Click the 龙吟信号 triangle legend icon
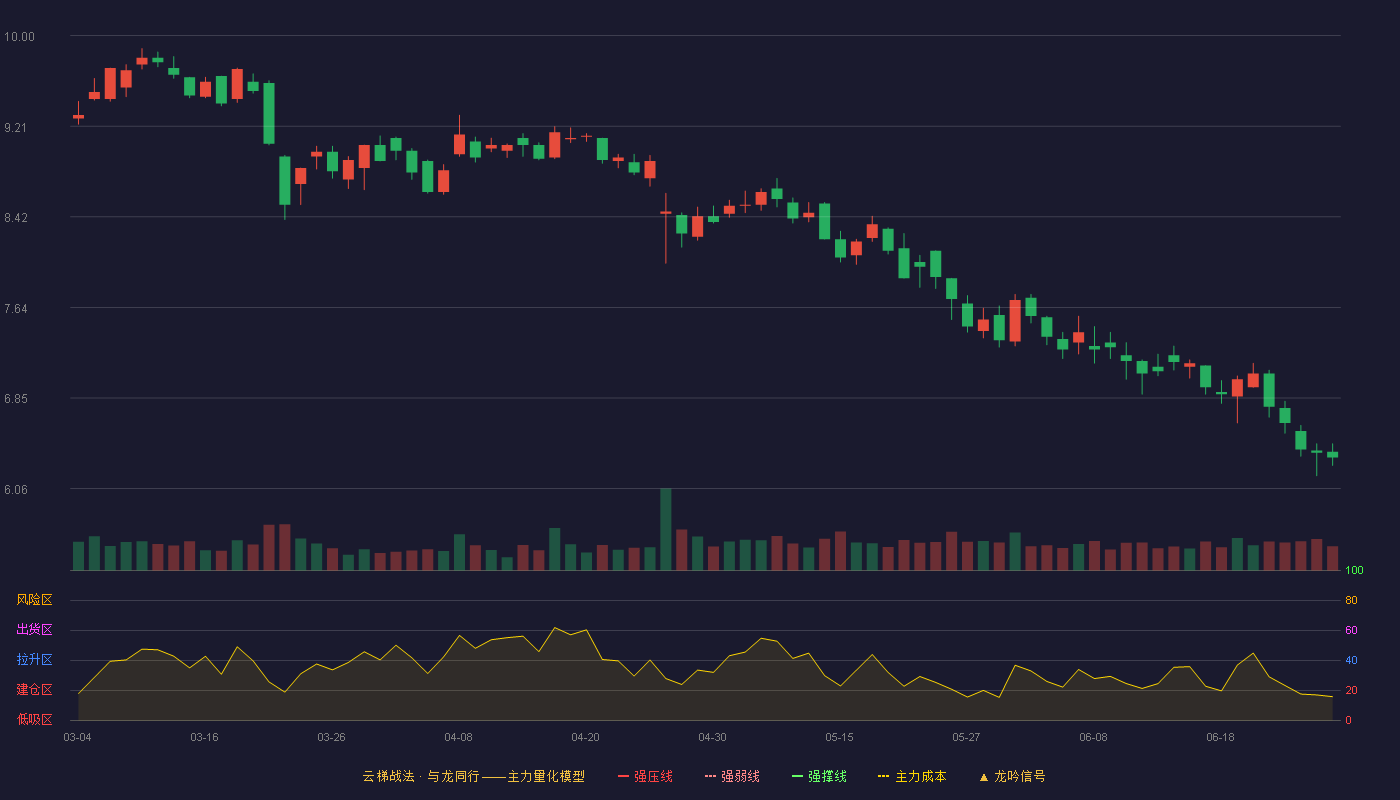The height and width of the screenshot is (800, 1400). pyautogui.click(x=983, y=776)
